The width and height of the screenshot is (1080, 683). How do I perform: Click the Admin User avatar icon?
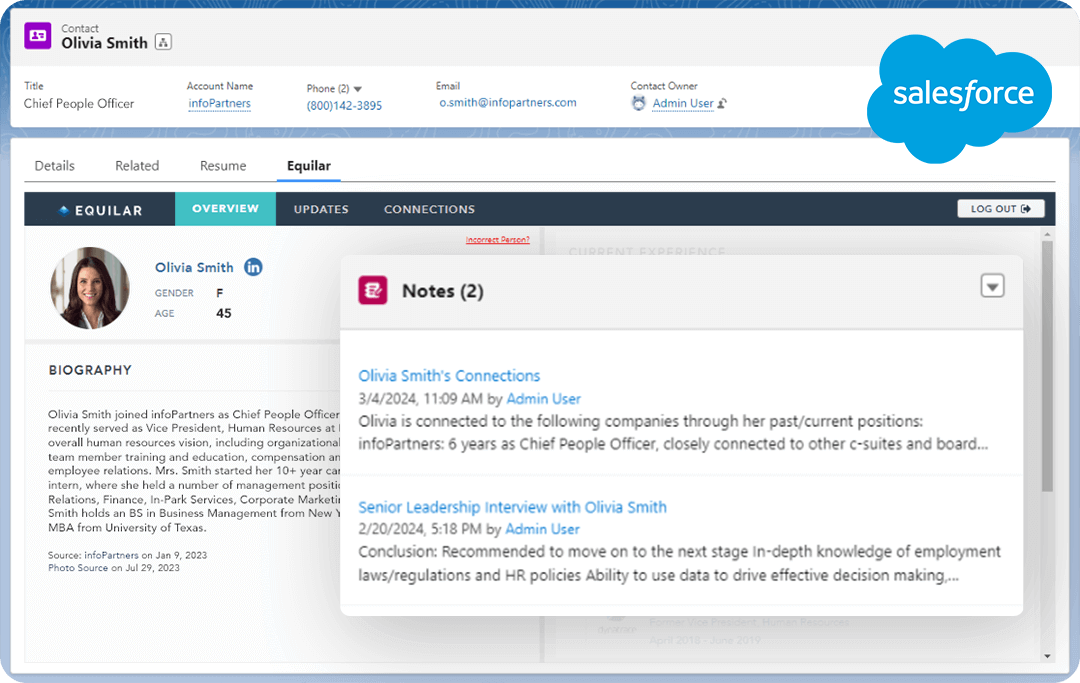[x=638, y=103]
